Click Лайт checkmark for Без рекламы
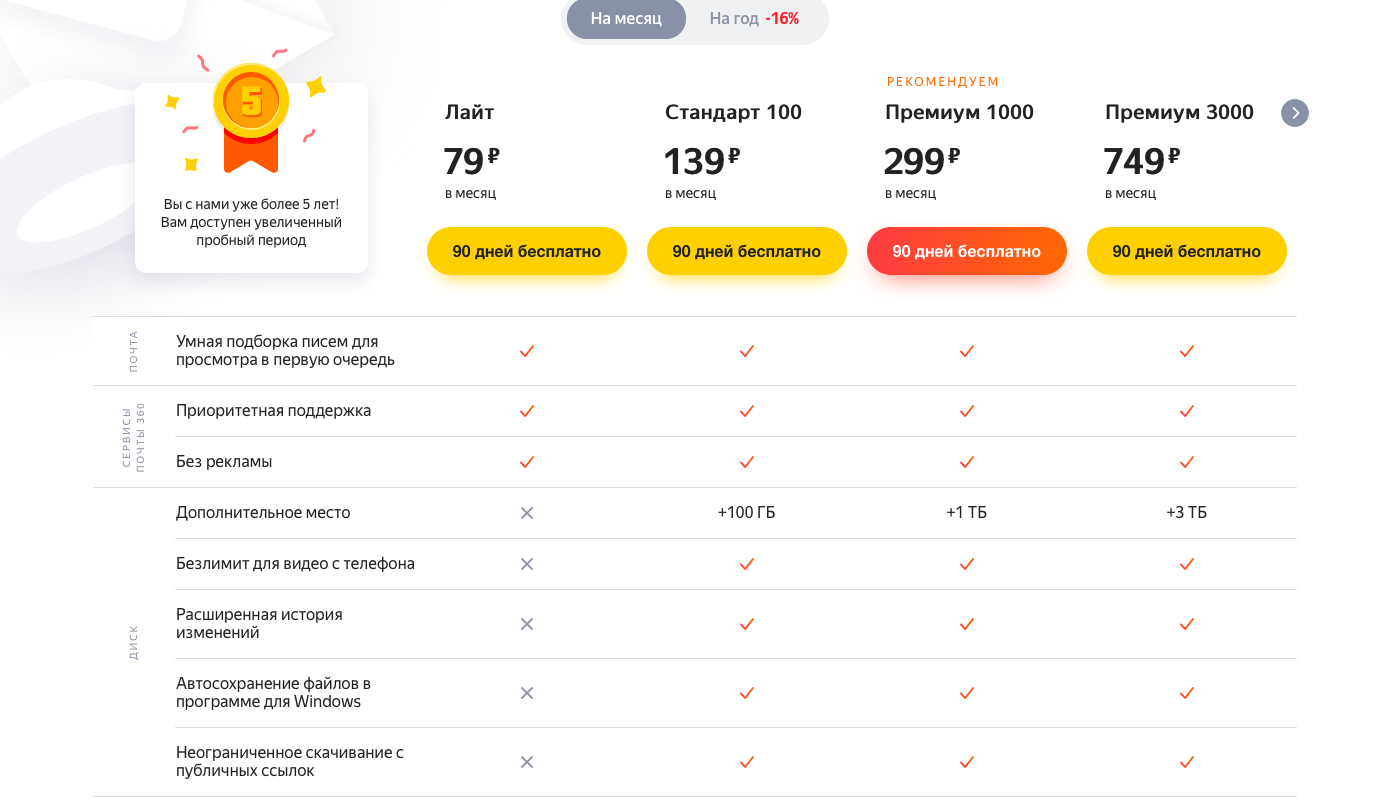The height and width of the screenshot is (799, 1395). (x=527, y=462)
